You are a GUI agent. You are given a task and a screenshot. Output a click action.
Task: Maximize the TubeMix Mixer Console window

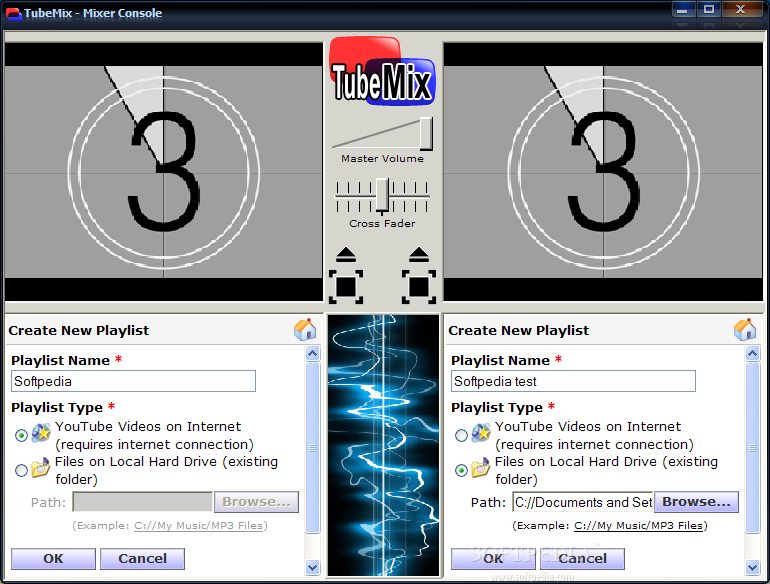[709, 10]
